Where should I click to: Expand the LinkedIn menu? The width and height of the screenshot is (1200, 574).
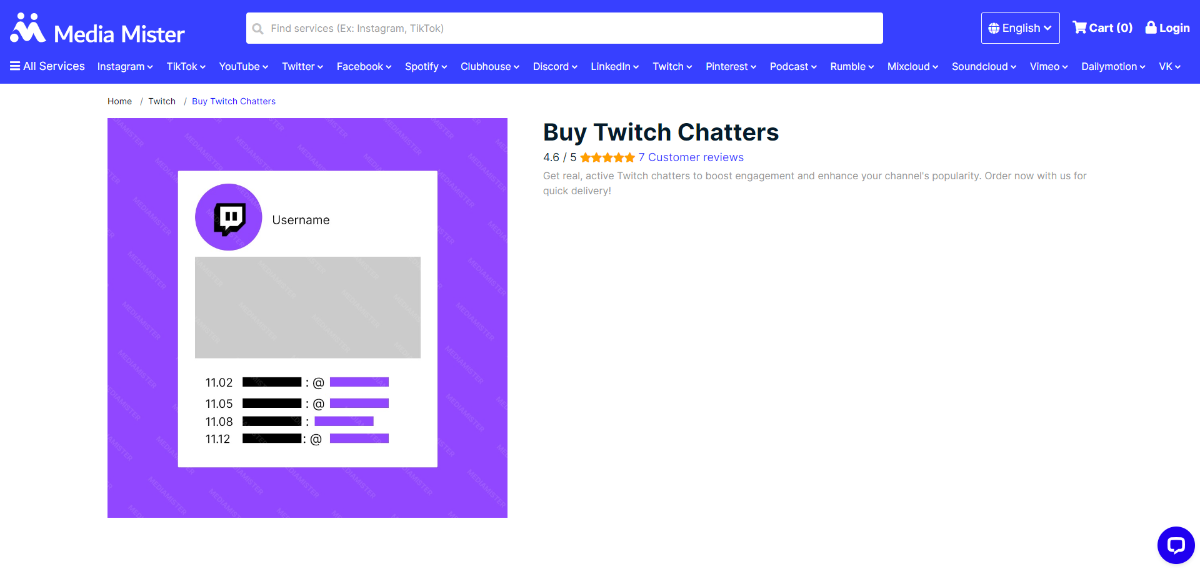(x=615, y=67)
